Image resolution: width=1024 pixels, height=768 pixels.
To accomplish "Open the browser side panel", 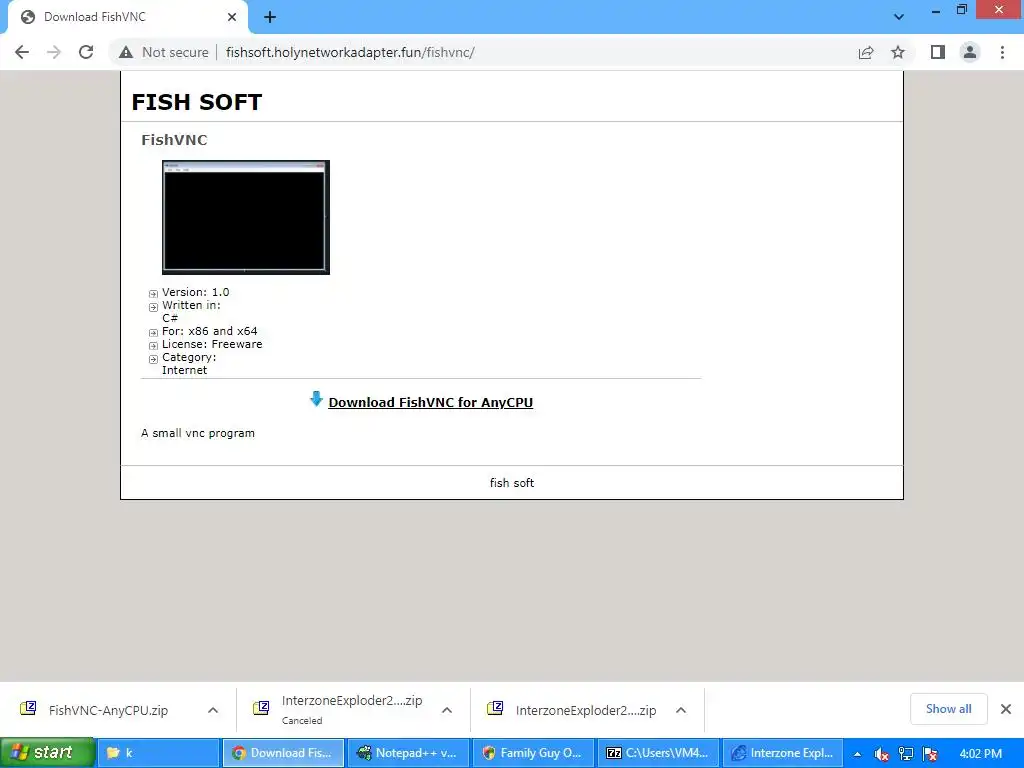I will pos(938,52).
